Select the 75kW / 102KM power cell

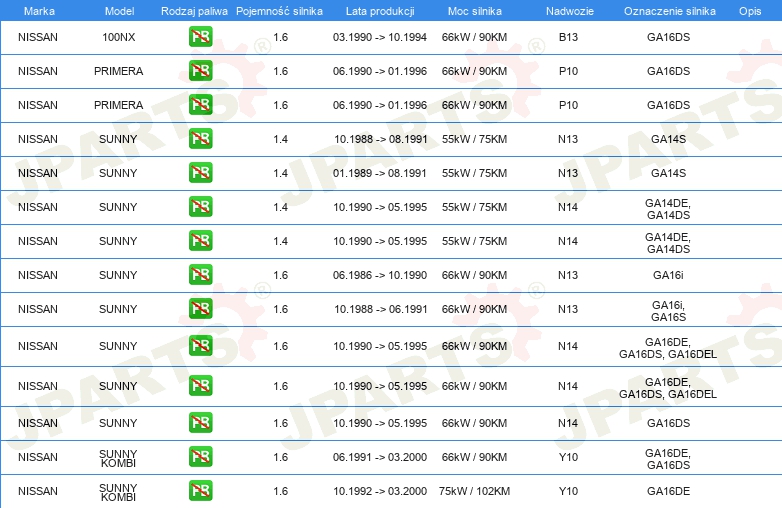click(474, 491)
